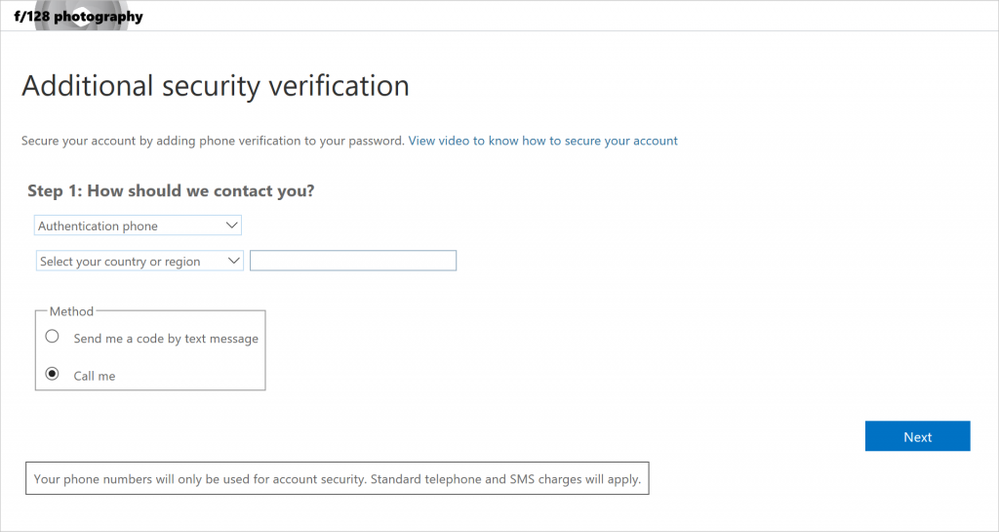The height and width of the screenshot is (532, 999).
Task: Click the "Additional security verification" heading
Action: [215, 86]
